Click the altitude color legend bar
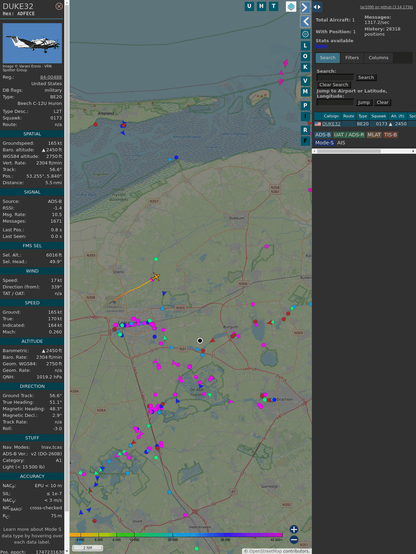The height and width of the screenshot is (554, 416). 176,535
